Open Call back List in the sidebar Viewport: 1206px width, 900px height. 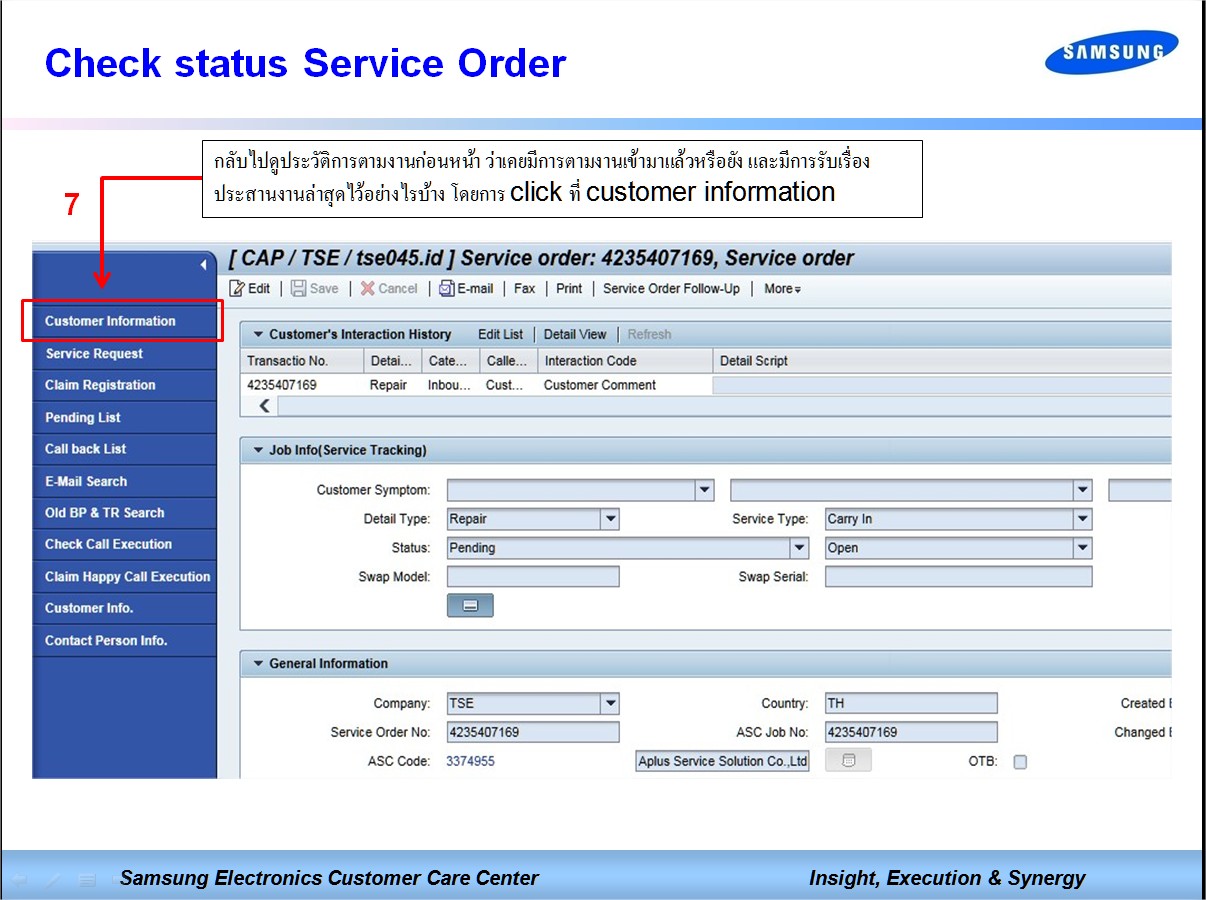(125, 449)
